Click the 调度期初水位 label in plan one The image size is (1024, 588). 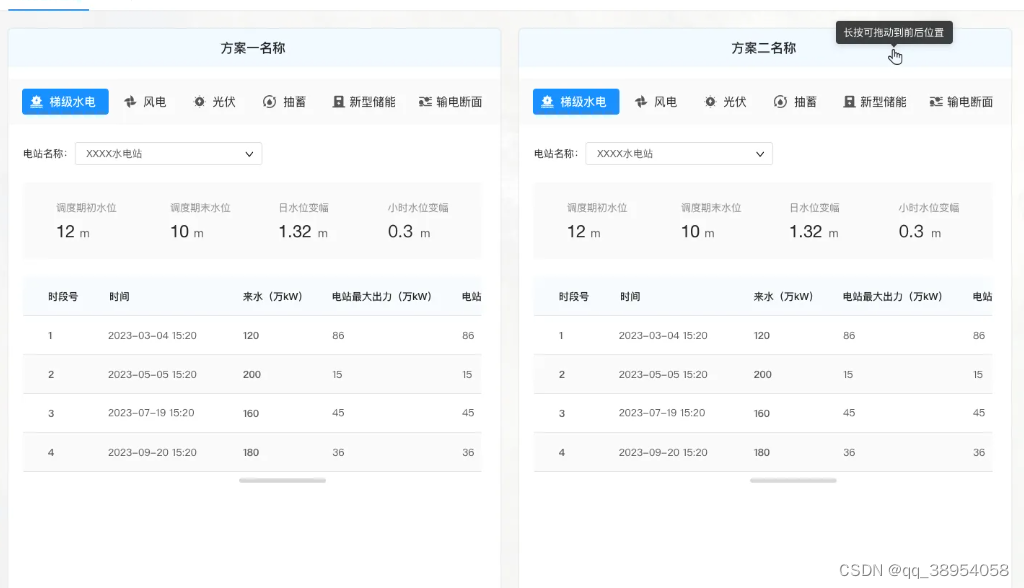tap(86, 208)
